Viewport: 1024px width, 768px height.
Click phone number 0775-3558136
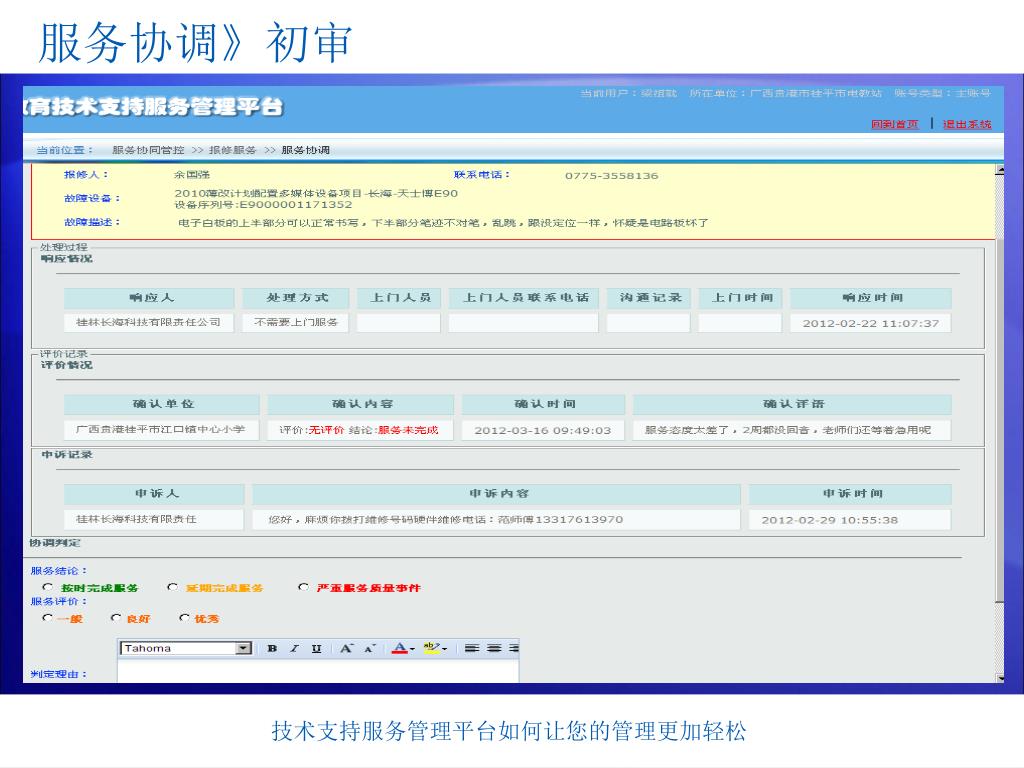click(x=611, y=176)
